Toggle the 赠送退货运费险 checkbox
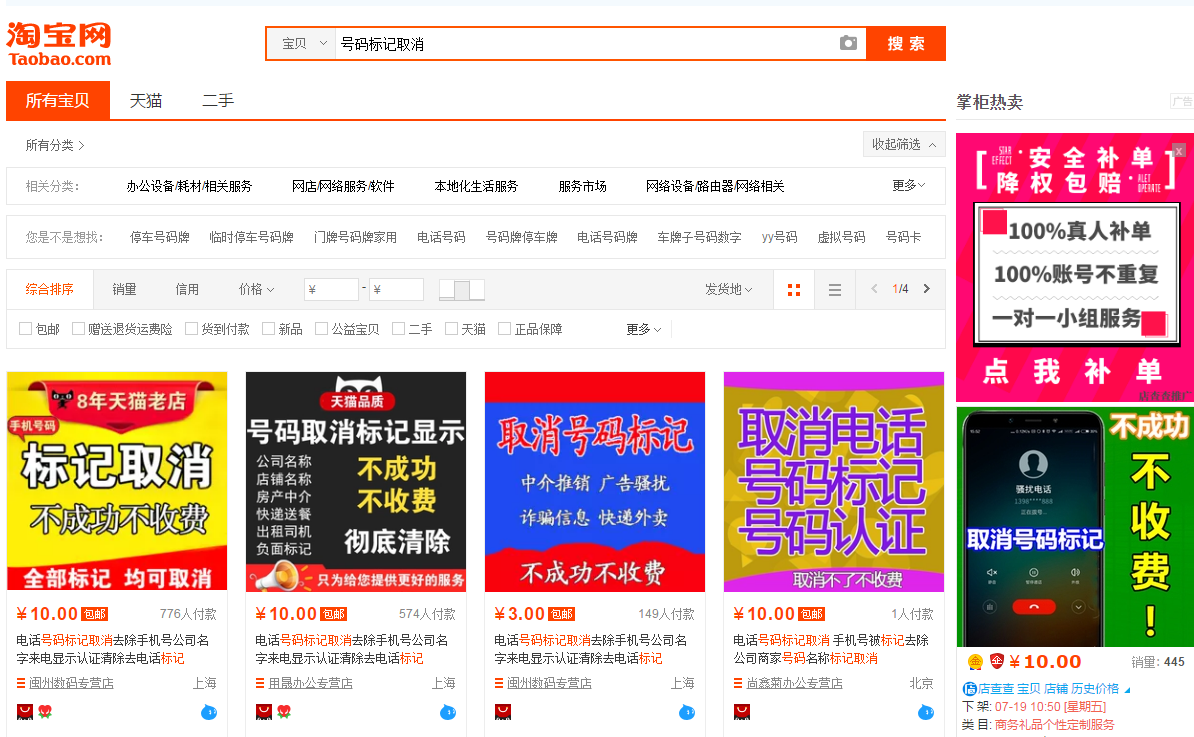The width and height of the screenshot is (1194, 737). point(78,328)
